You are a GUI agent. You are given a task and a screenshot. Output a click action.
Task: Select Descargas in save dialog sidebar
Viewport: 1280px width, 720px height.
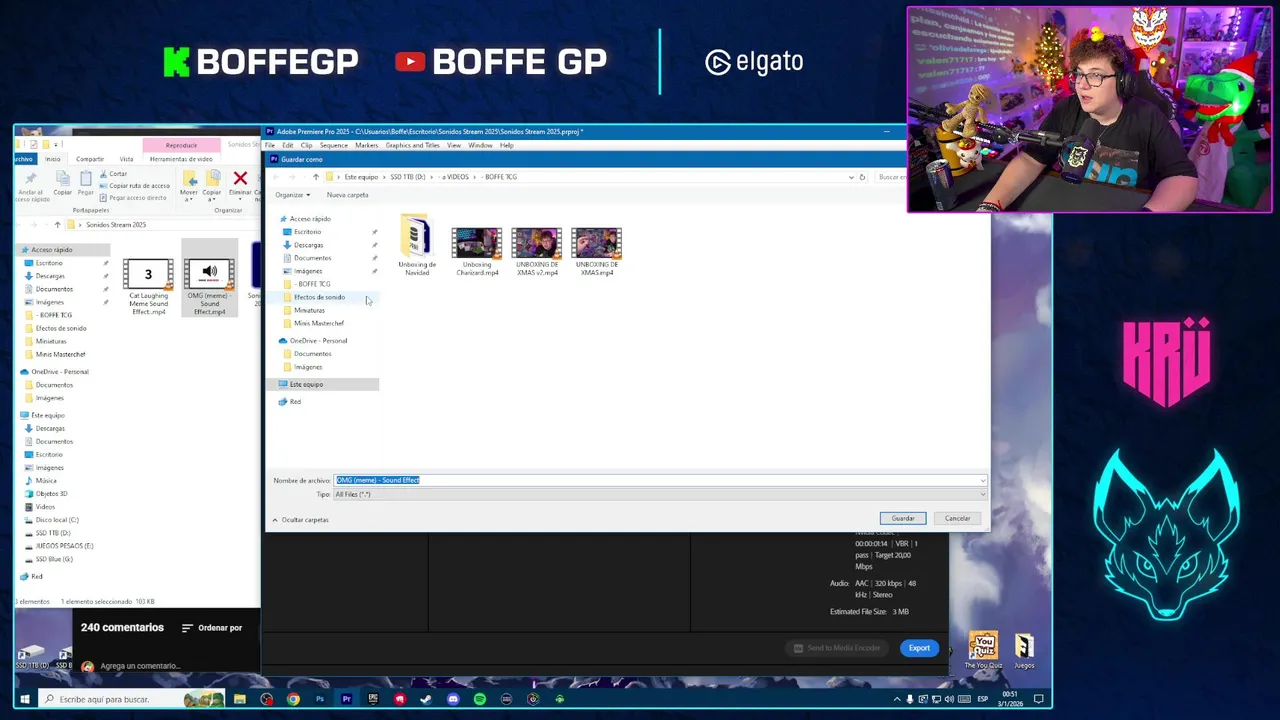(308, 245)
